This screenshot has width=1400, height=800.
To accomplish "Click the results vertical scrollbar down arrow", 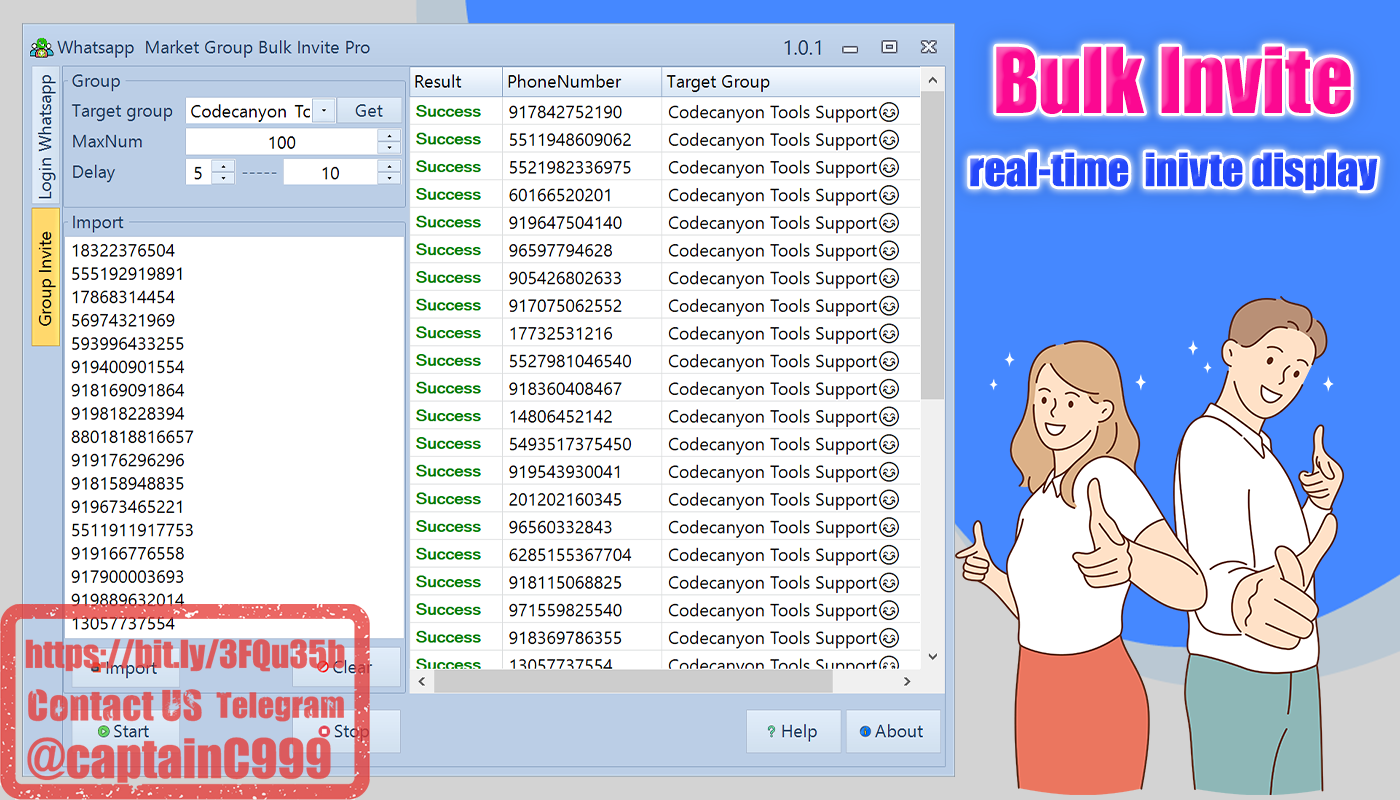I will click(932, 657).
